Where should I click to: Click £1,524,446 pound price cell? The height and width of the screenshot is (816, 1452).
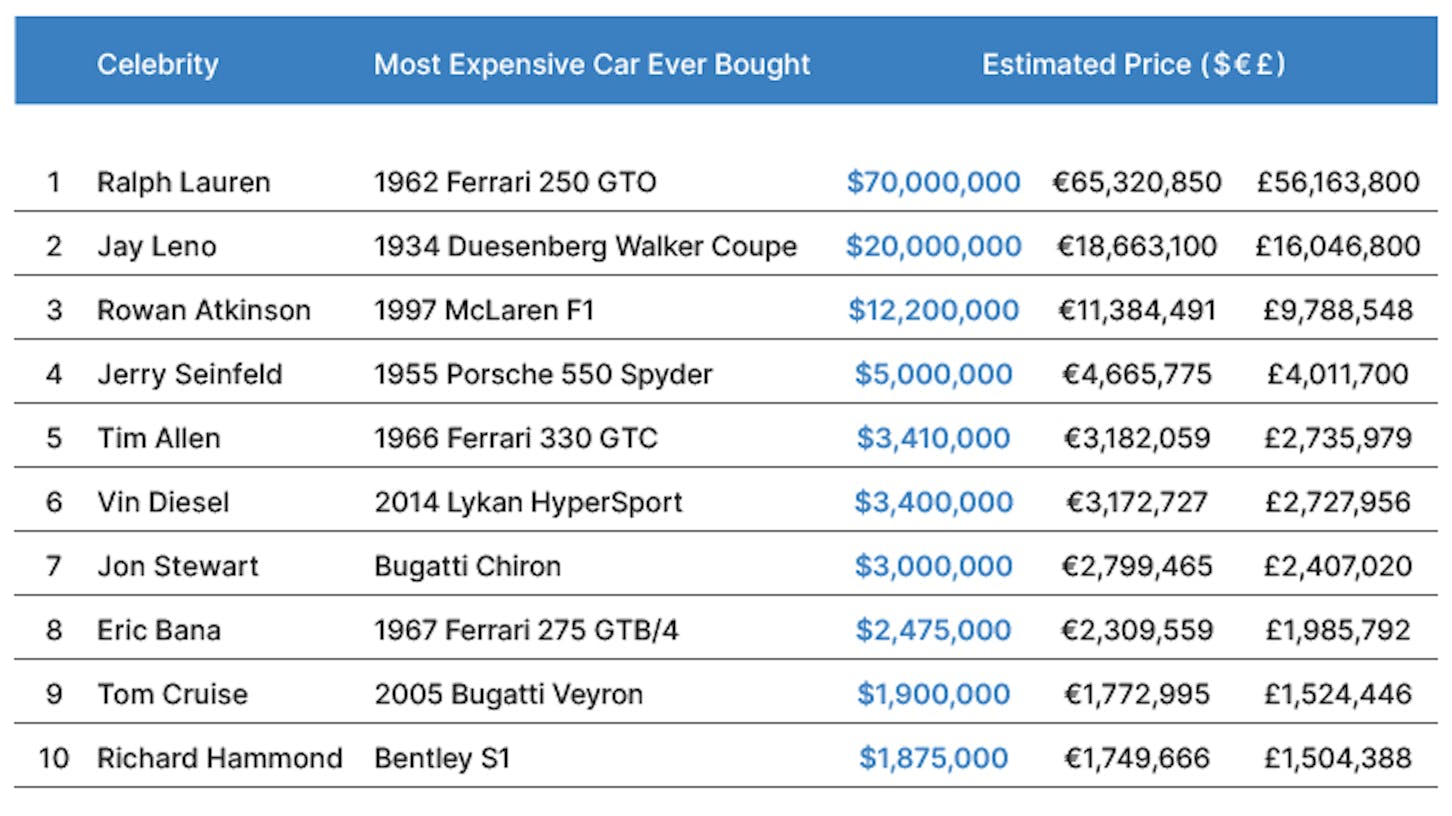tap(1338, 694)
